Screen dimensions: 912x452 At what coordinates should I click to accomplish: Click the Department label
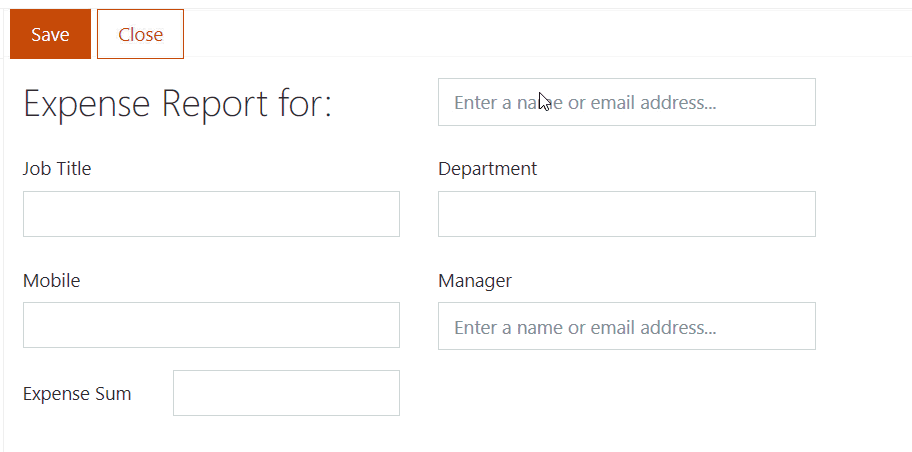point(487,169)
